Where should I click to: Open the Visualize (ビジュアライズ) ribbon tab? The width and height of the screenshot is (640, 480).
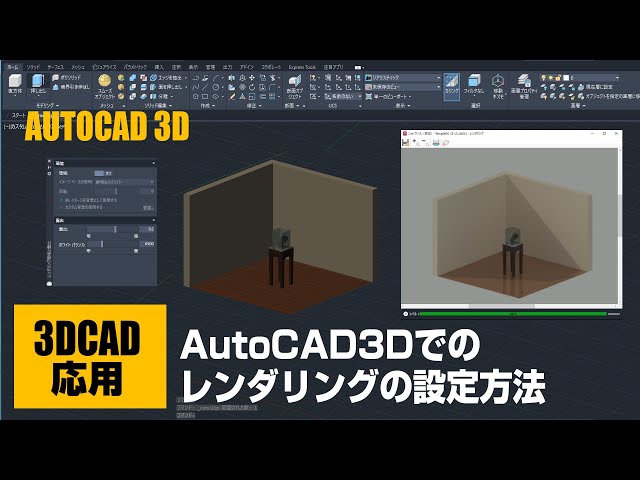tap(104, 67)
